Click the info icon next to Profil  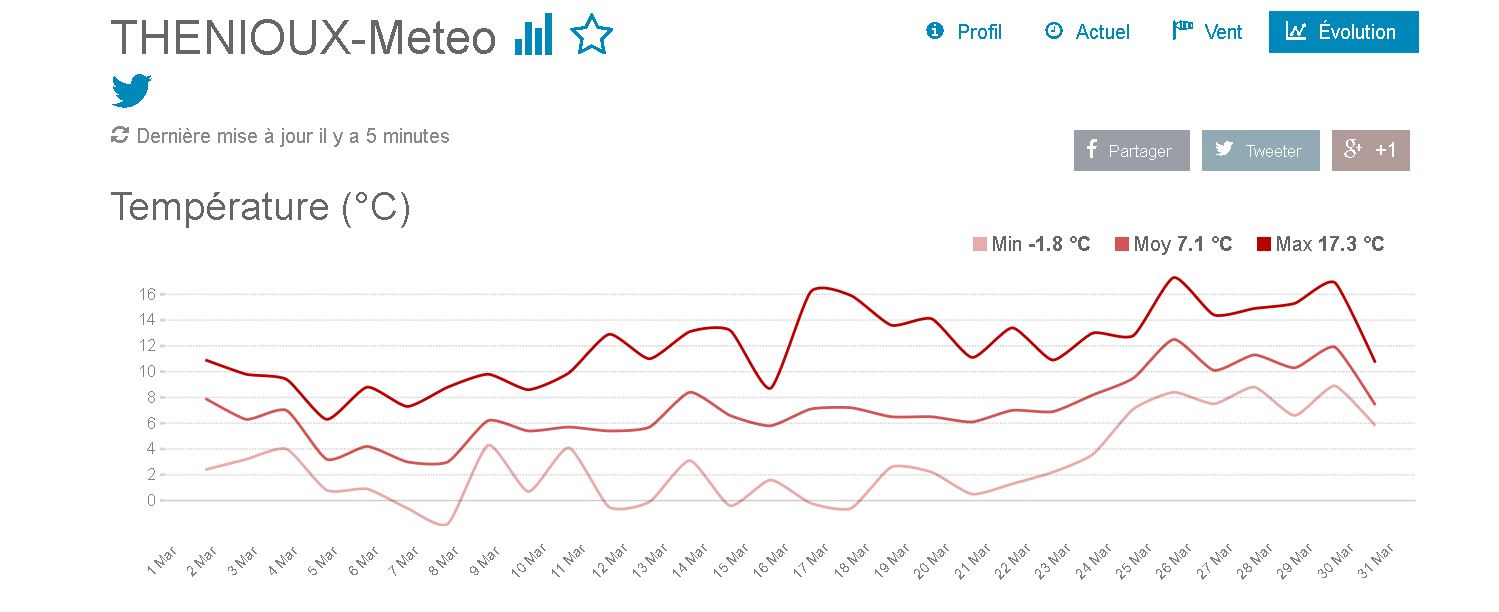click(x=935, y=31)
